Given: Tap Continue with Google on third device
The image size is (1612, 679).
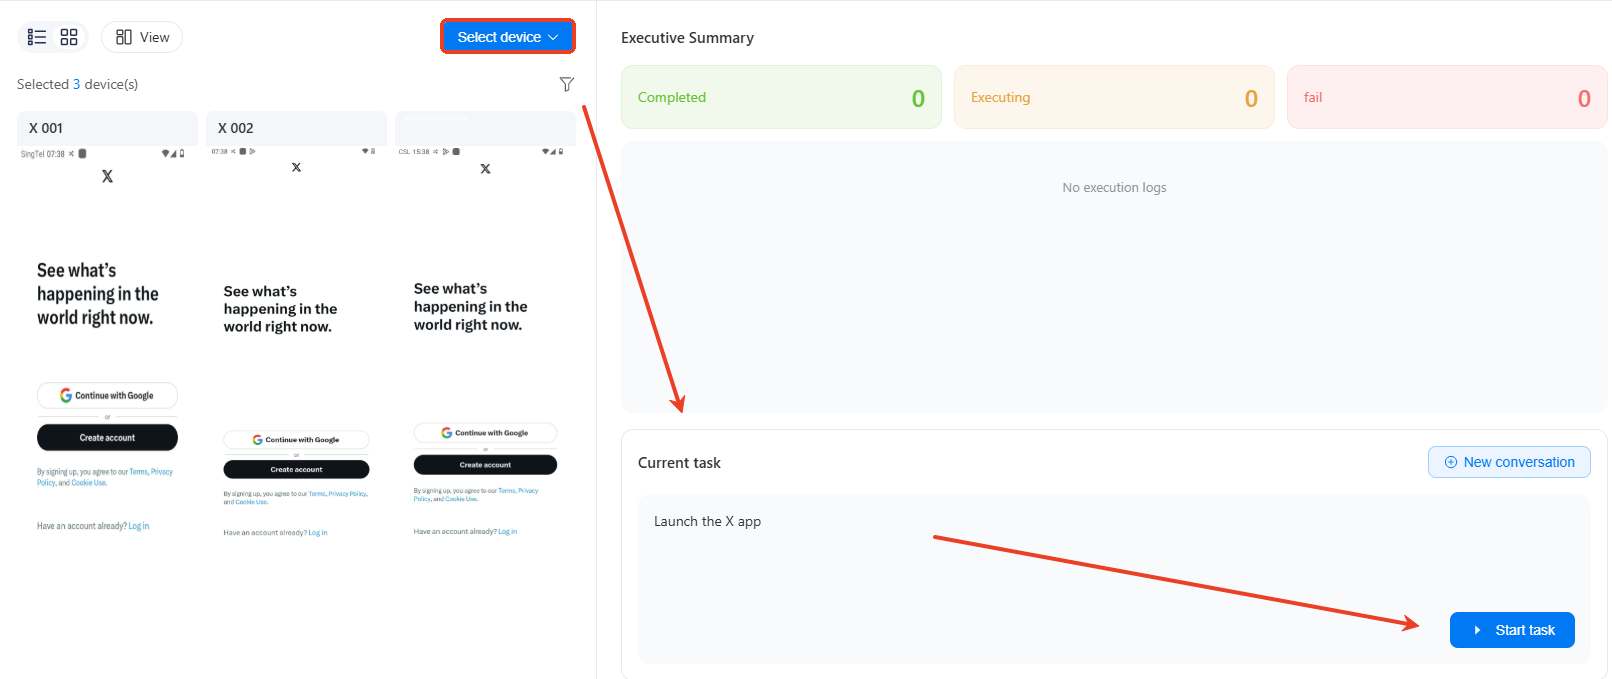Looking at the screenshot, I should [x=485, y=433].
